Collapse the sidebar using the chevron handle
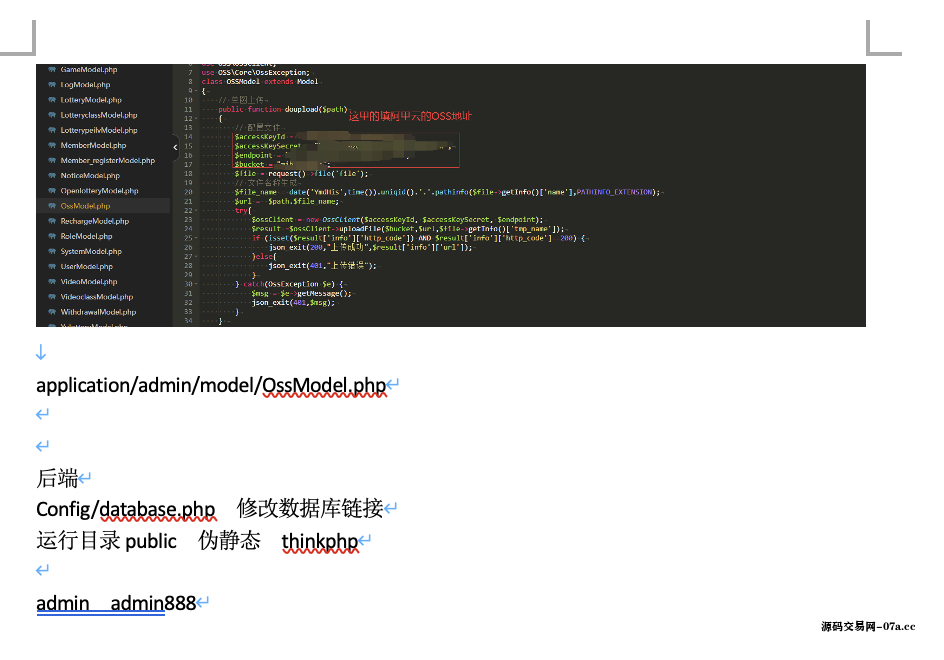This screenshot has height=660, width=944. click(175, 147)
